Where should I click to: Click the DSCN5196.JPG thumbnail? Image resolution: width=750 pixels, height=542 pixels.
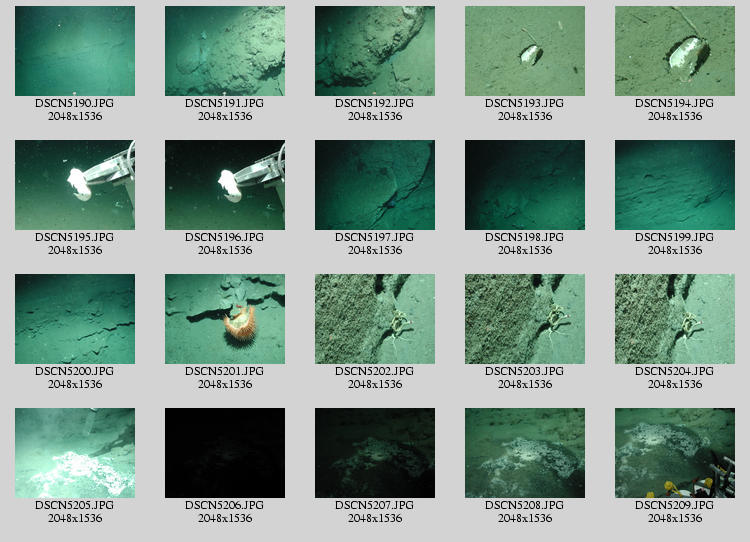225,185
